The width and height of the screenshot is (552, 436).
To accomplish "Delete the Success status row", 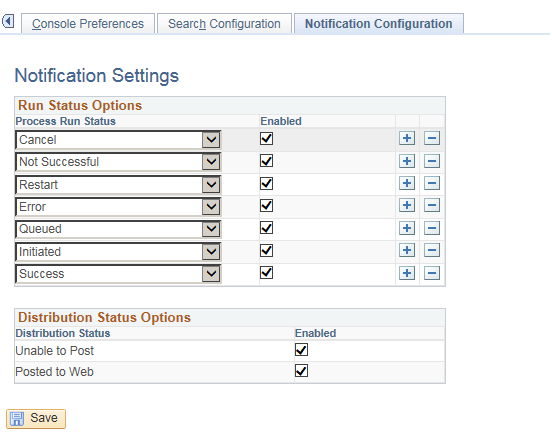I will point(432,273).
